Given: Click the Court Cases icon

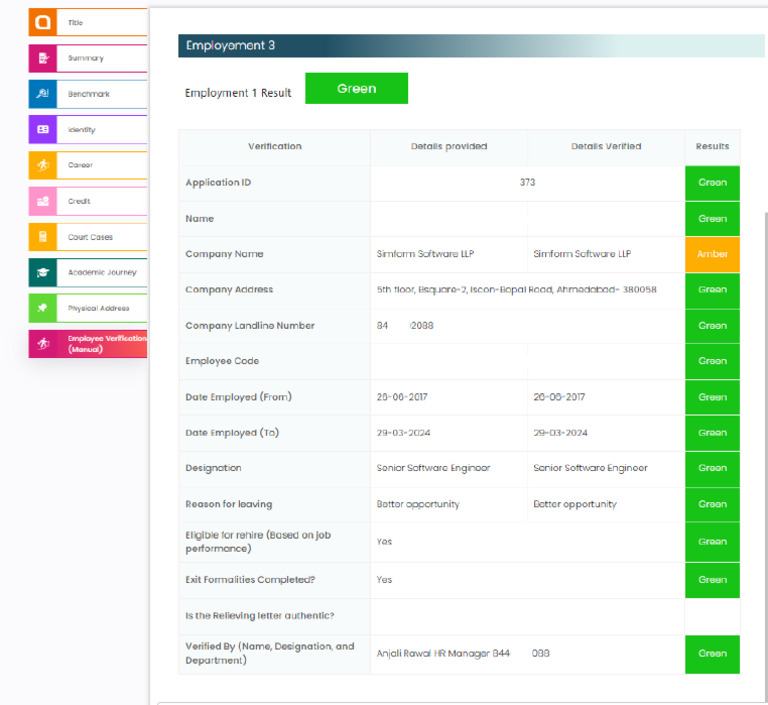Looking at the screenshot, I should [43, 237].
